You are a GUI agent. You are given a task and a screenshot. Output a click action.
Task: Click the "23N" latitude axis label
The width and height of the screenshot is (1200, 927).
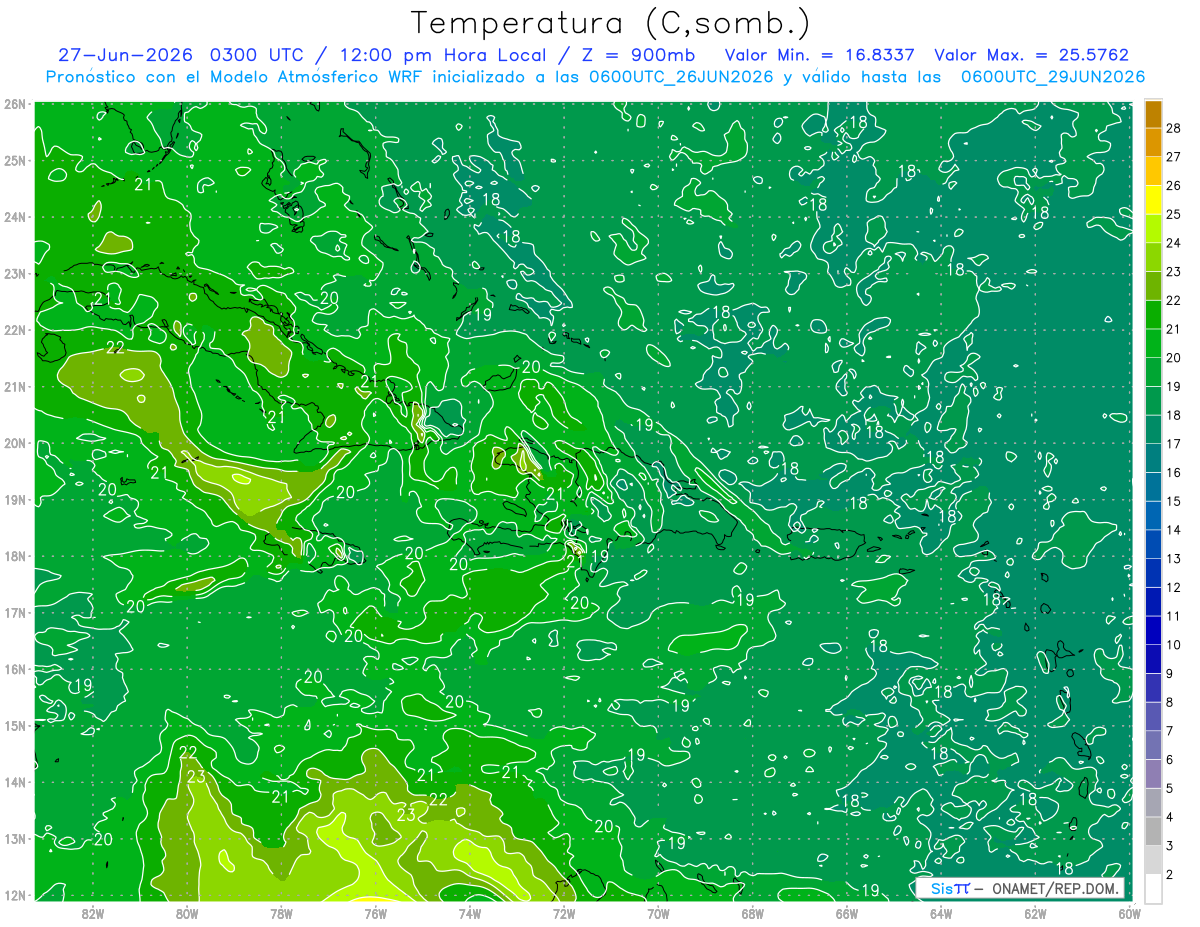tap(14, 273)
